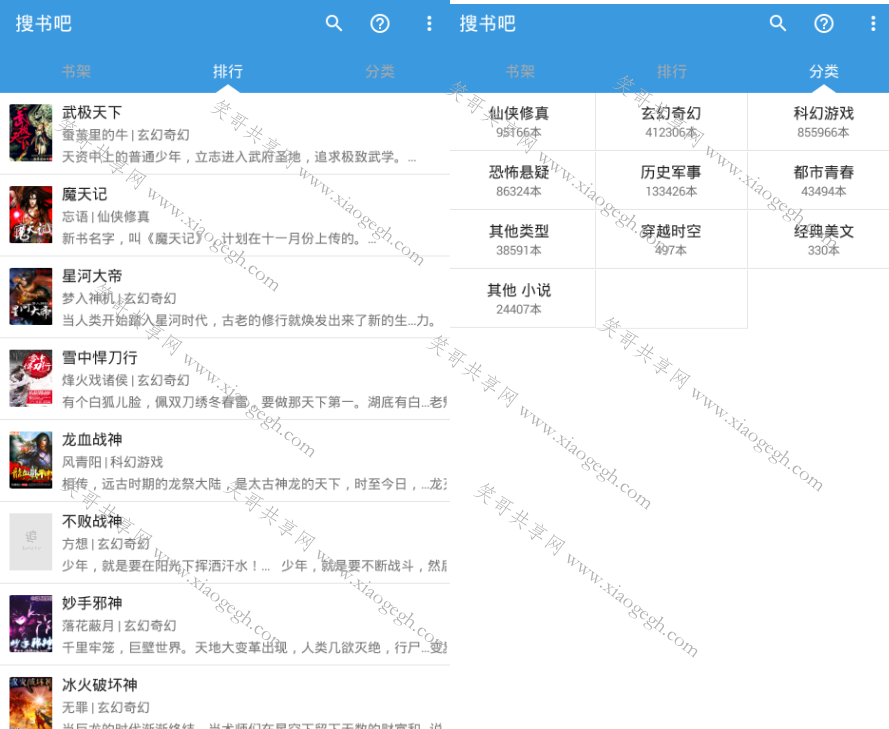The width and height of the screenshot is (889, 729).
Task: Open 武极天下 book cover thumbnail
Action: [x=31, y=133]
